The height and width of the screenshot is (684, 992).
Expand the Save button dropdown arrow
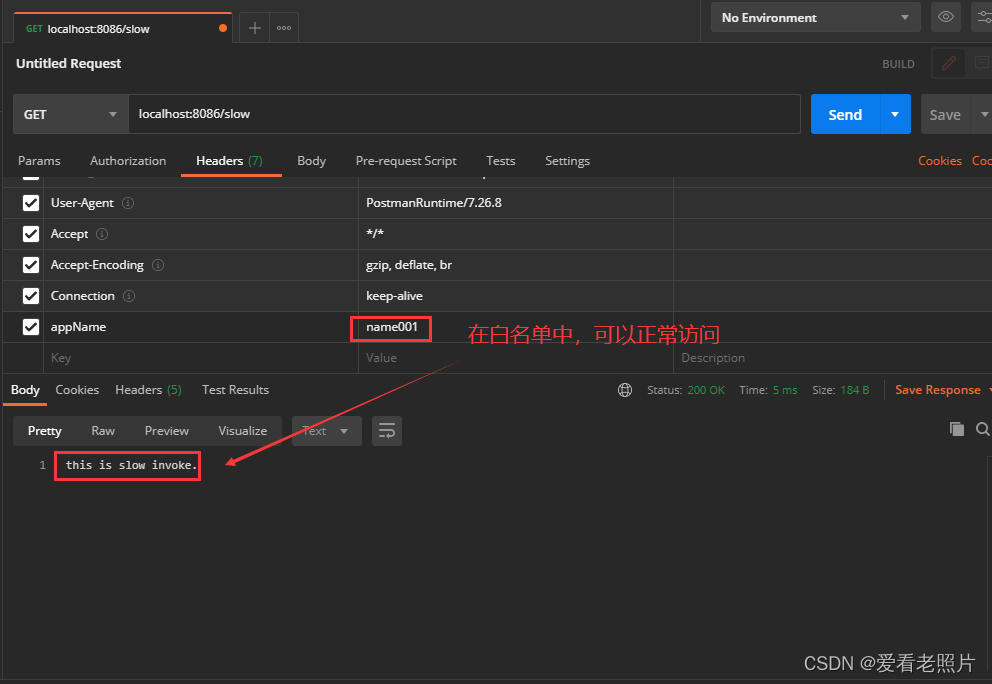click(x=984, y=115)
